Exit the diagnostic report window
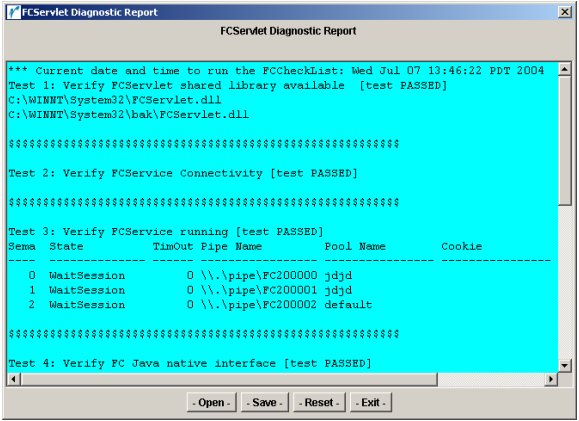 pyautogui.click(x=370, y=402)
